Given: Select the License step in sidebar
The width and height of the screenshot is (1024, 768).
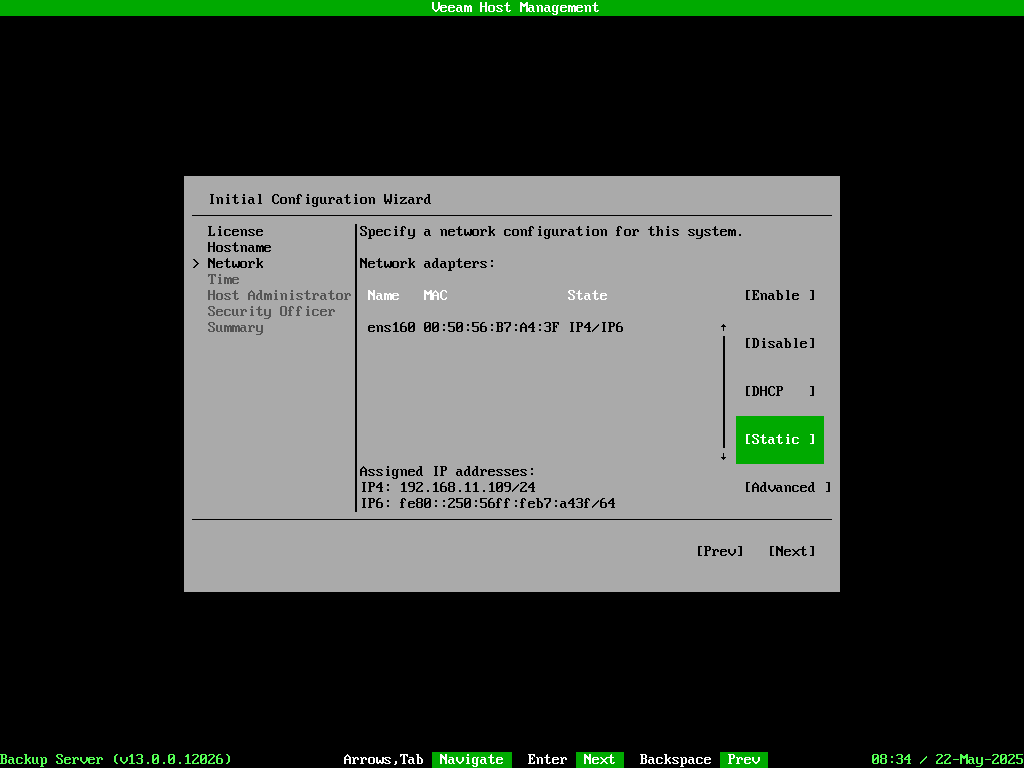Looking at the screenshot, I should click(x=235, y=231).
